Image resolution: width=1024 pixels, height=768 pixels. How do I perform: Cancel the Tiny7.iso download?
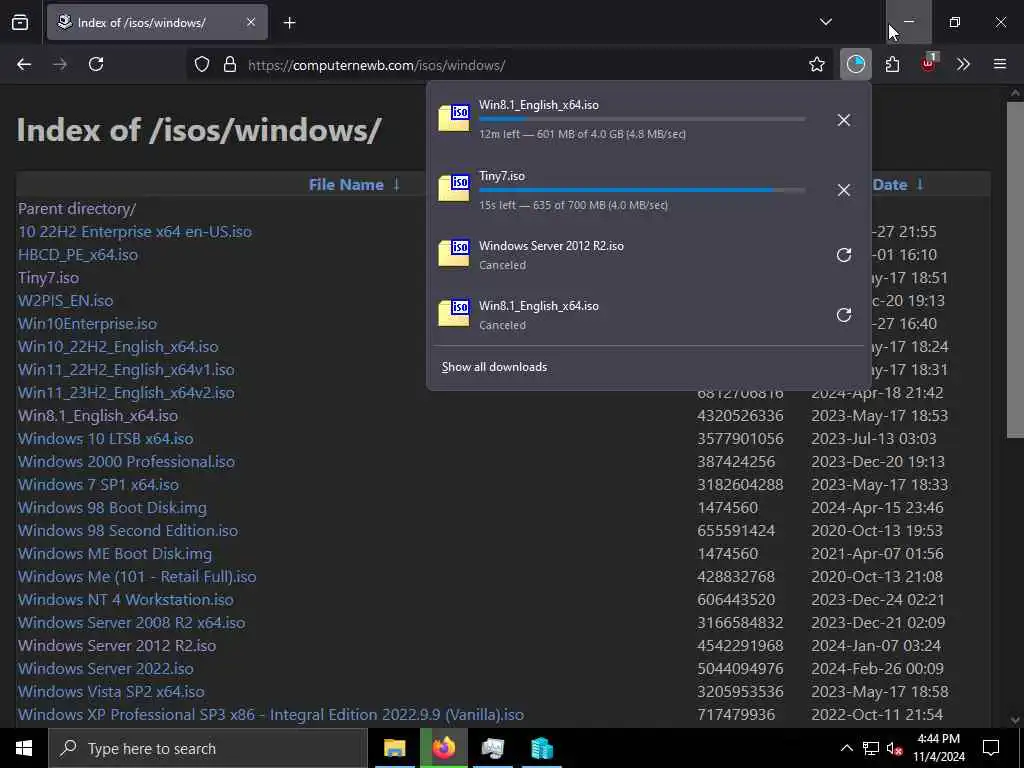pos(844,190)
